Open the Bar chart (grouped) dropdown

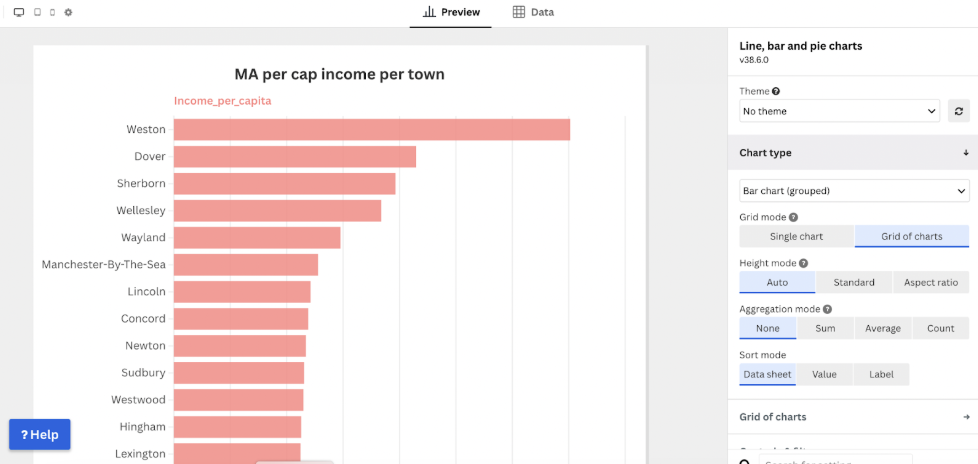854,190
